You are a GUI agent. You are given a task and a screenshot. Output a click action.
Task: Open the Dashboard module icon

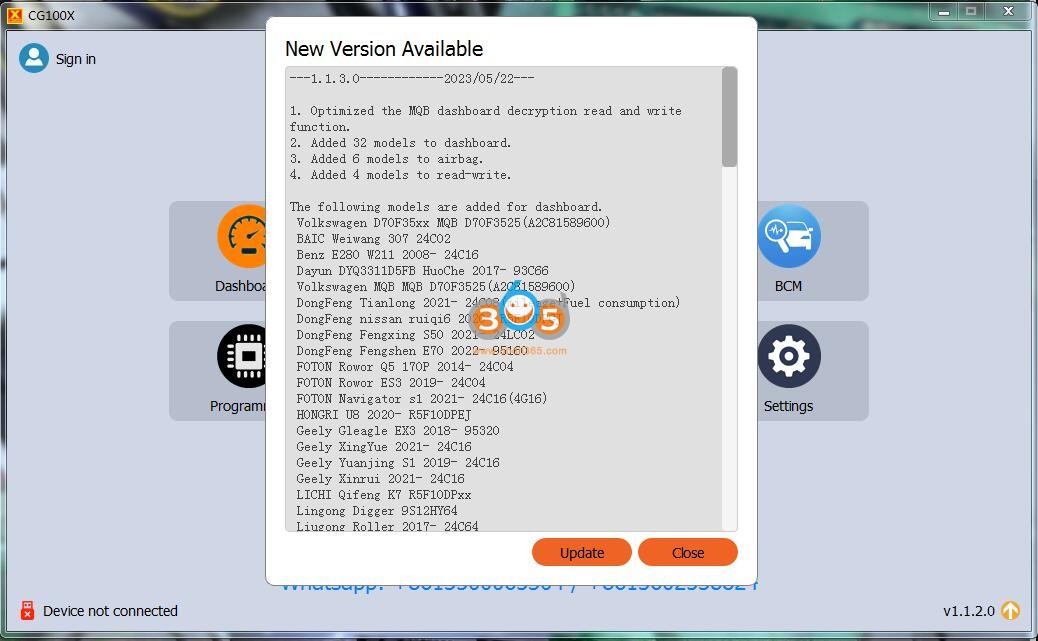tap(242, 236)
